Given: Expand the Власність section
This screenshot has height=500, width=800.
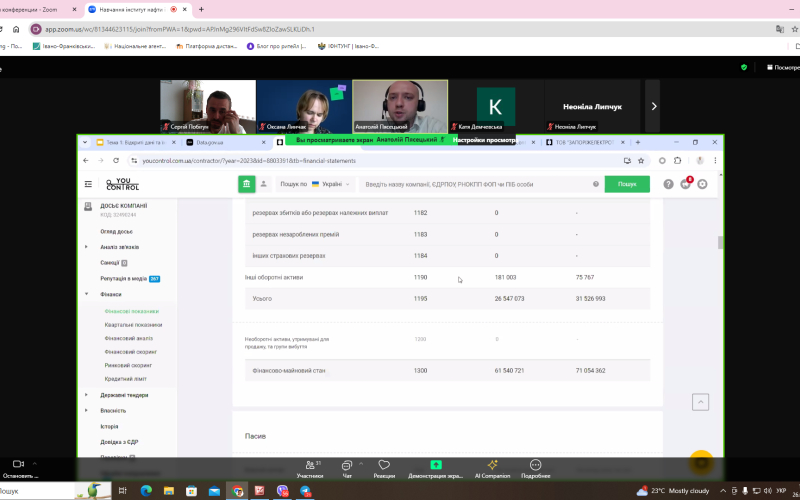Looking at the screenshot, I should pyautogui.click(x=86, y=411).
